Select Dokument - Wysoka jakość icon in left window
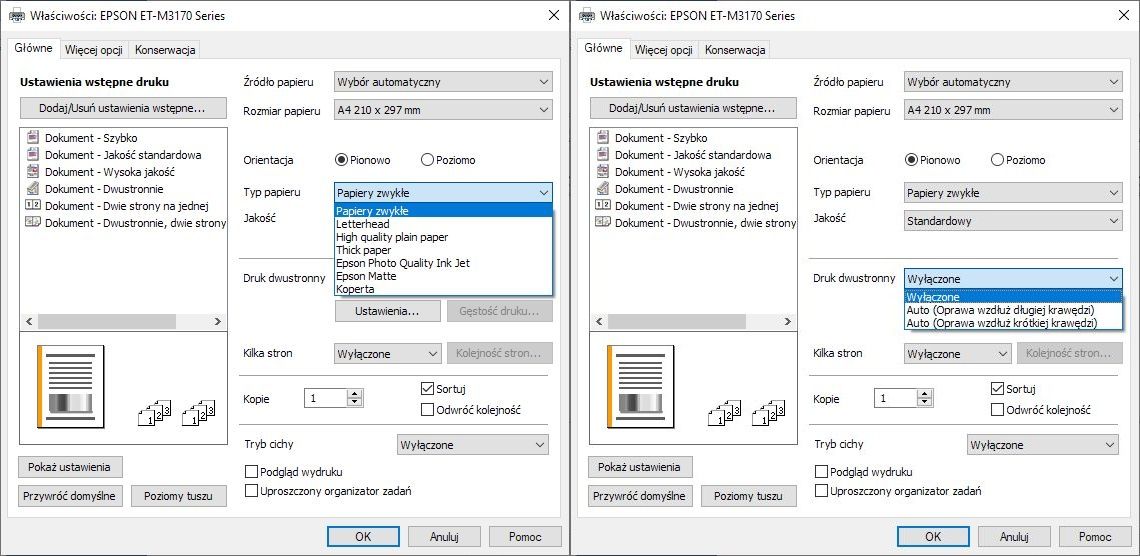1140x556 pixels. 33,172
